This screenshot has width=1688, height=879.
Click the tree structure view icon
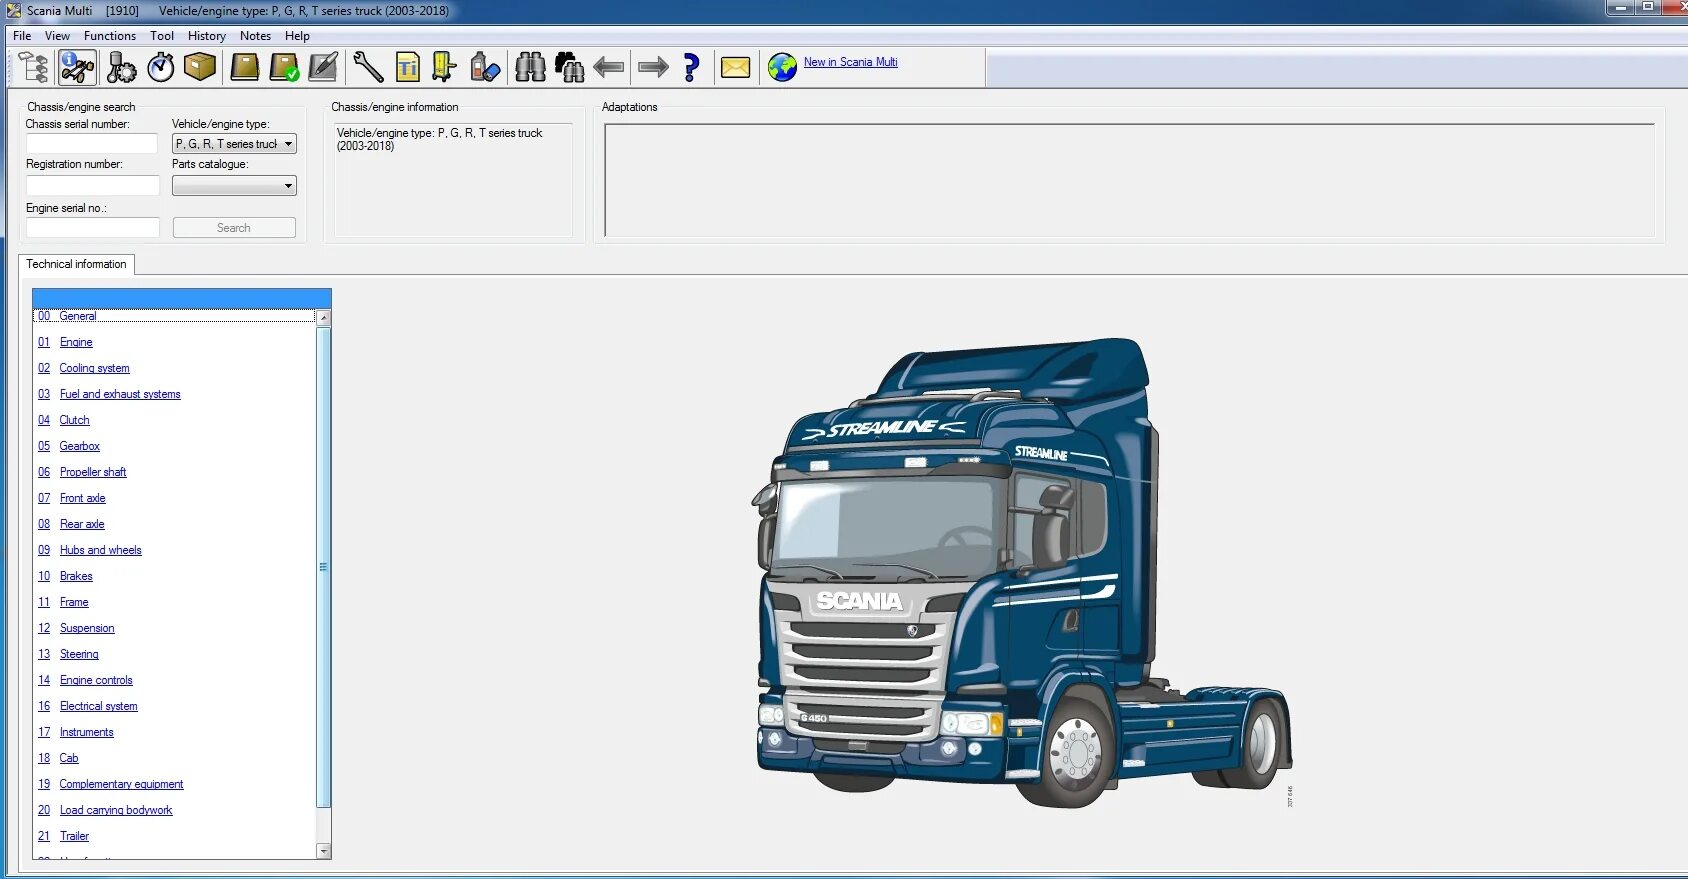34,67
